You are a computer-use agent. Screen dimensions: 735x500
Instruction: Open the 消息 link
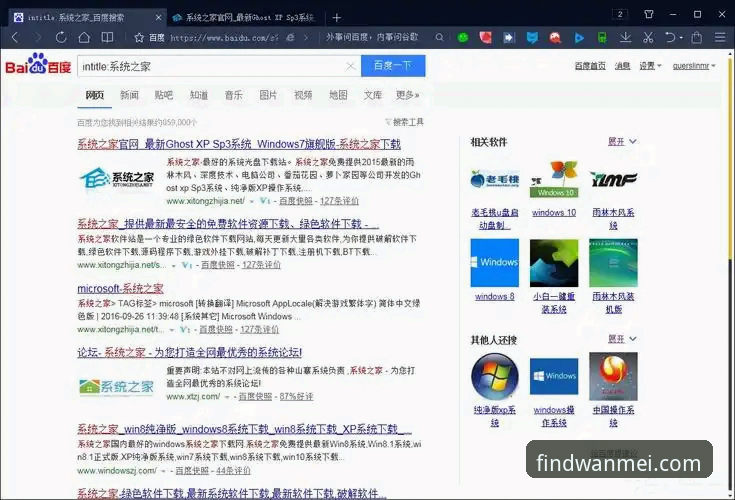[622, 66]
